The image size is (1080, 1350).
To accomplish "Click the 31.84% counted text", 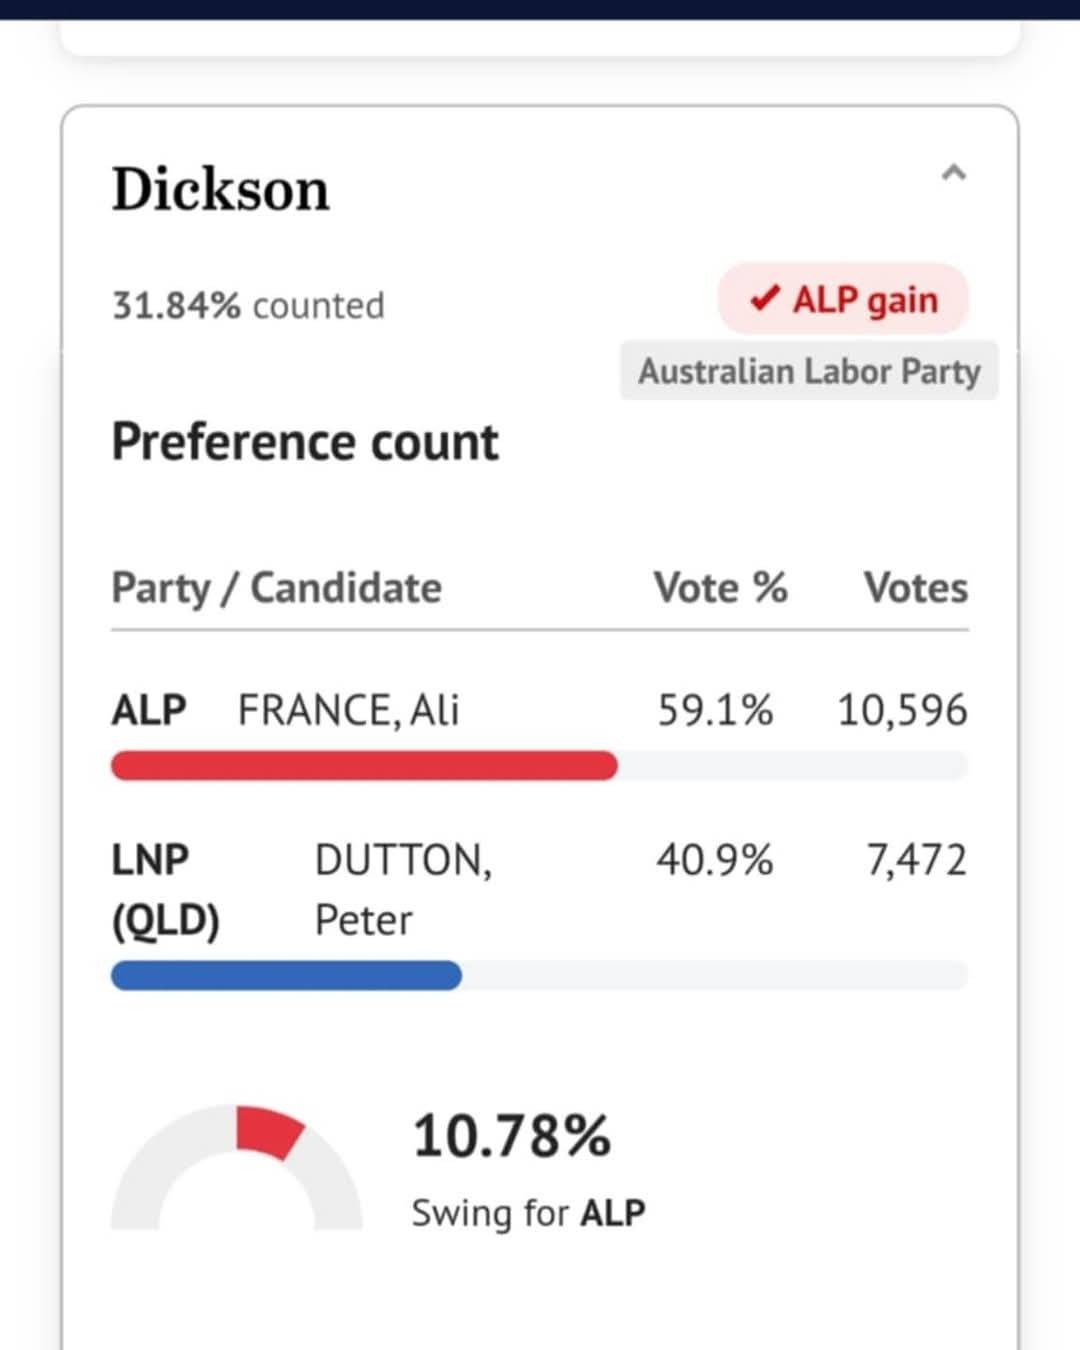I will pyautogui.click(x=248, y=305).
